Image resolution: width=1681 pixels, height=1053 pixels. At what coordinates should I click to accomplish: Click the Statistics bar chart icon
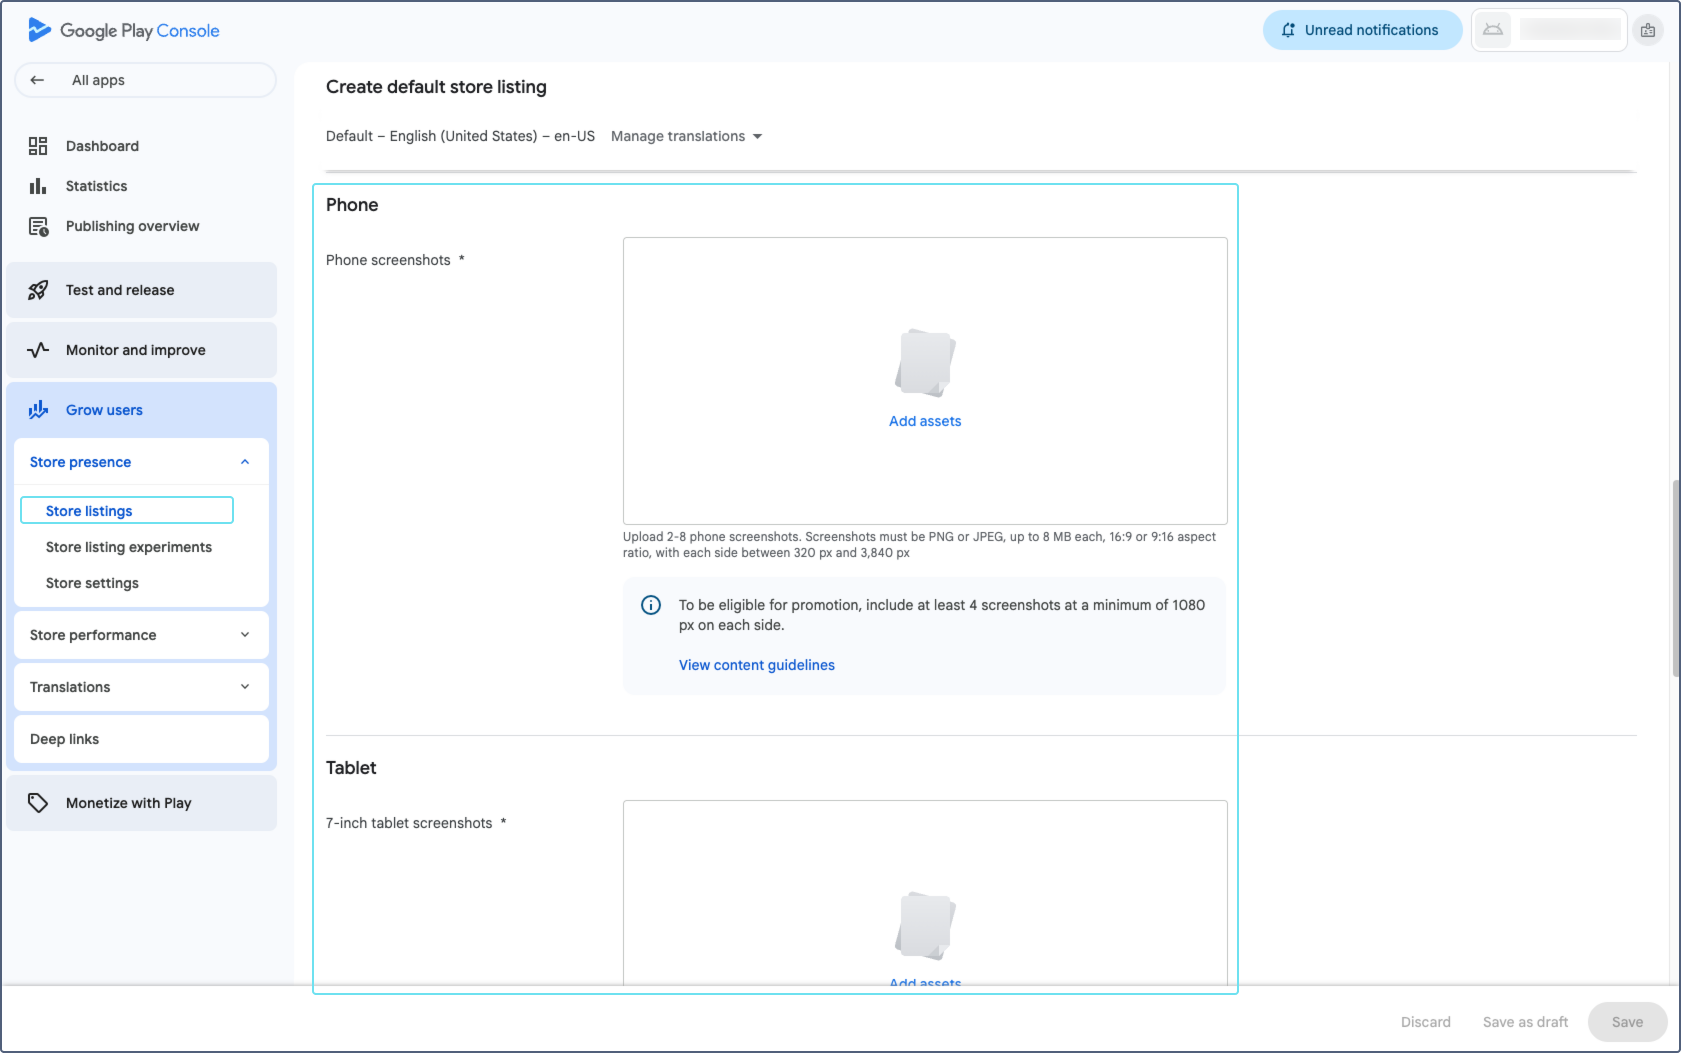[38, 186]
